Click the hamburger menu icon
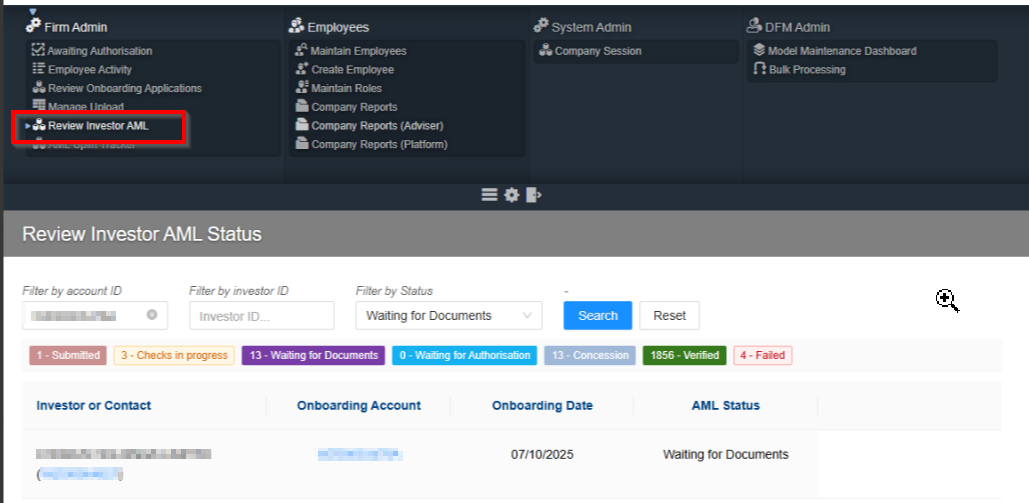1029x503 pixels. pyautogui.click(x=489, y=194)
